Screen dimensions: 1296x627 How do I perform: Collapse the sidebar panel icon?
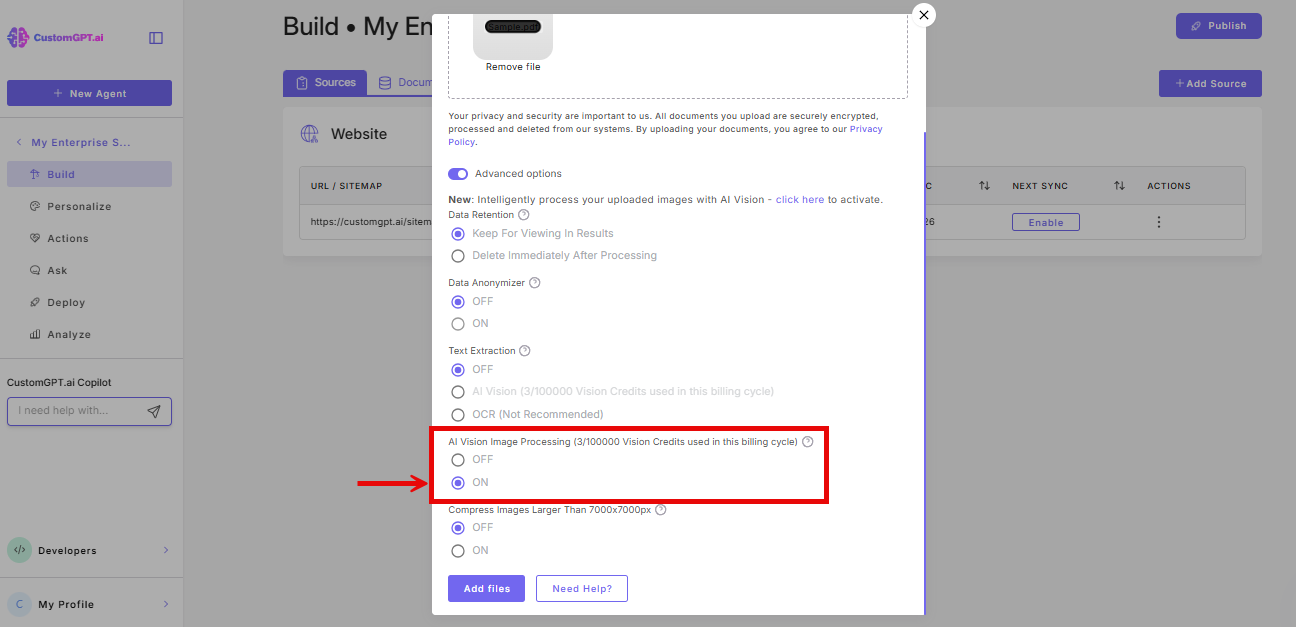click(x=156, y=38)
